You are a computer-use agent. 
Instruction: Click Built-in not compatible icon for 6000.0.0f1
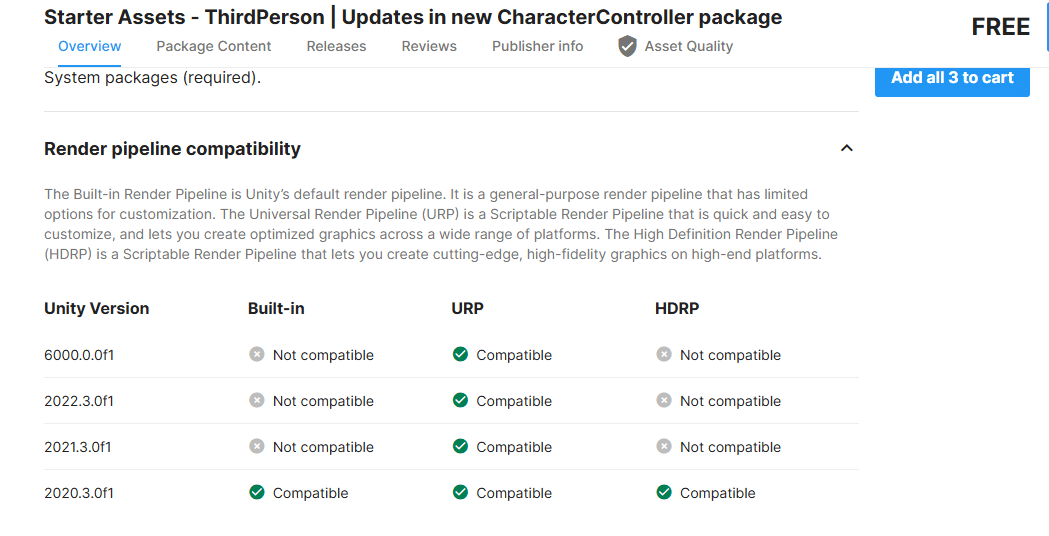tap(257, 355)
